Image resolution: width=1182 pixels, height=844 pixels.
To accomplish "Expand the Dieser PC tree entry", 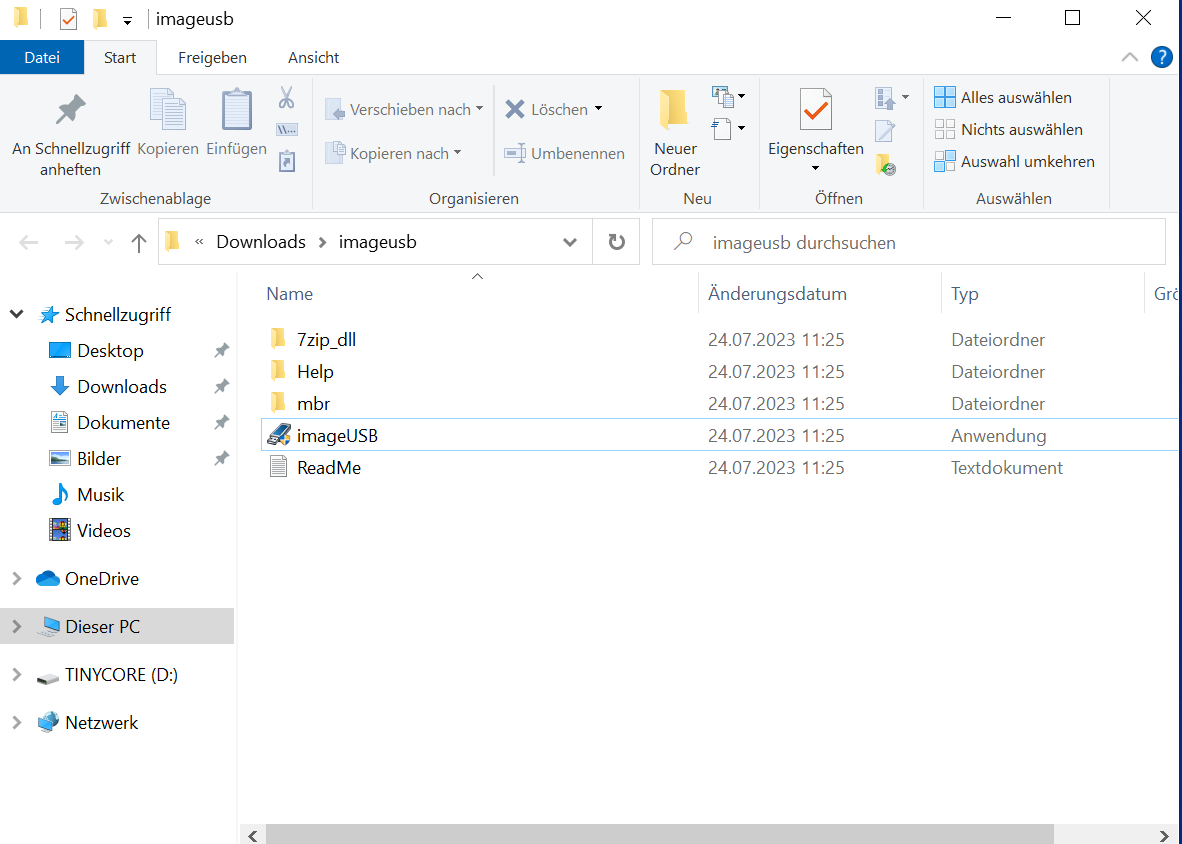I will click(16, 626).
